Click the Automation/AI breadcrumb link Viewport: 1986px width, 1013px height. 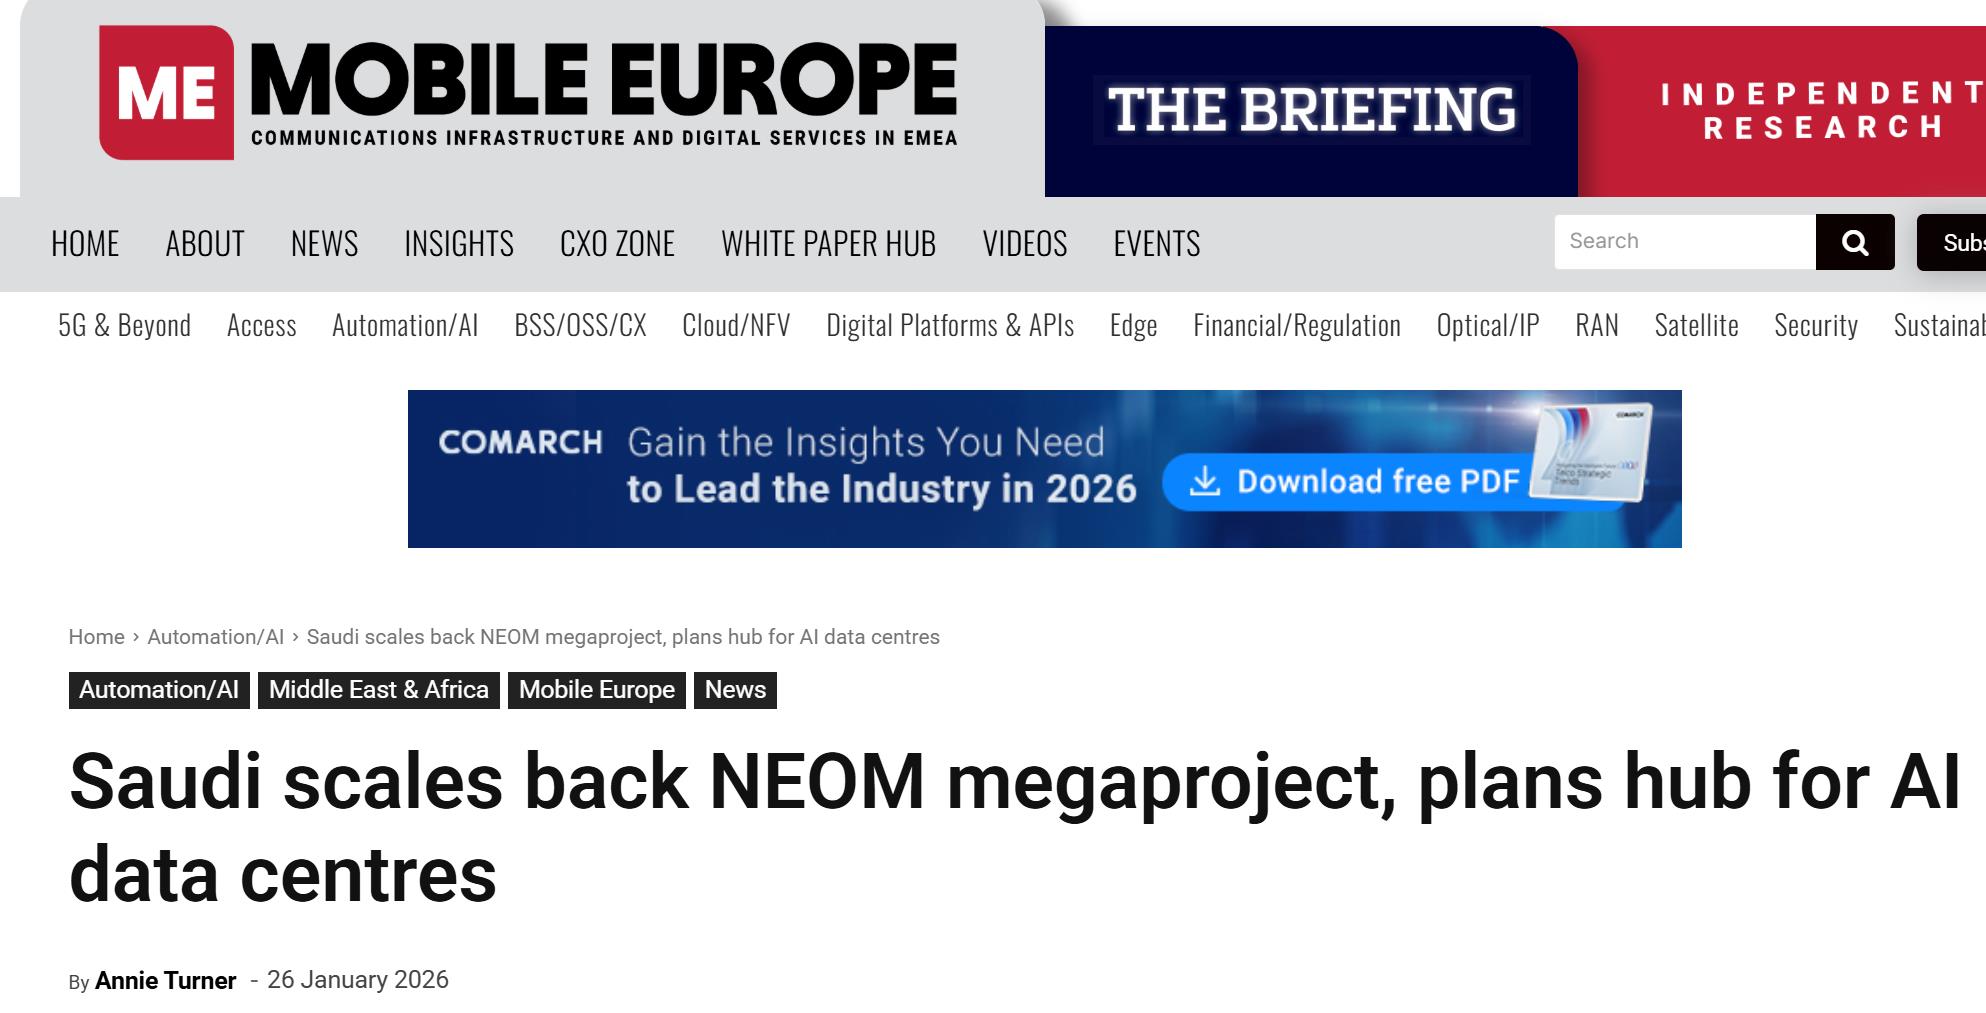tap(215, 637)
